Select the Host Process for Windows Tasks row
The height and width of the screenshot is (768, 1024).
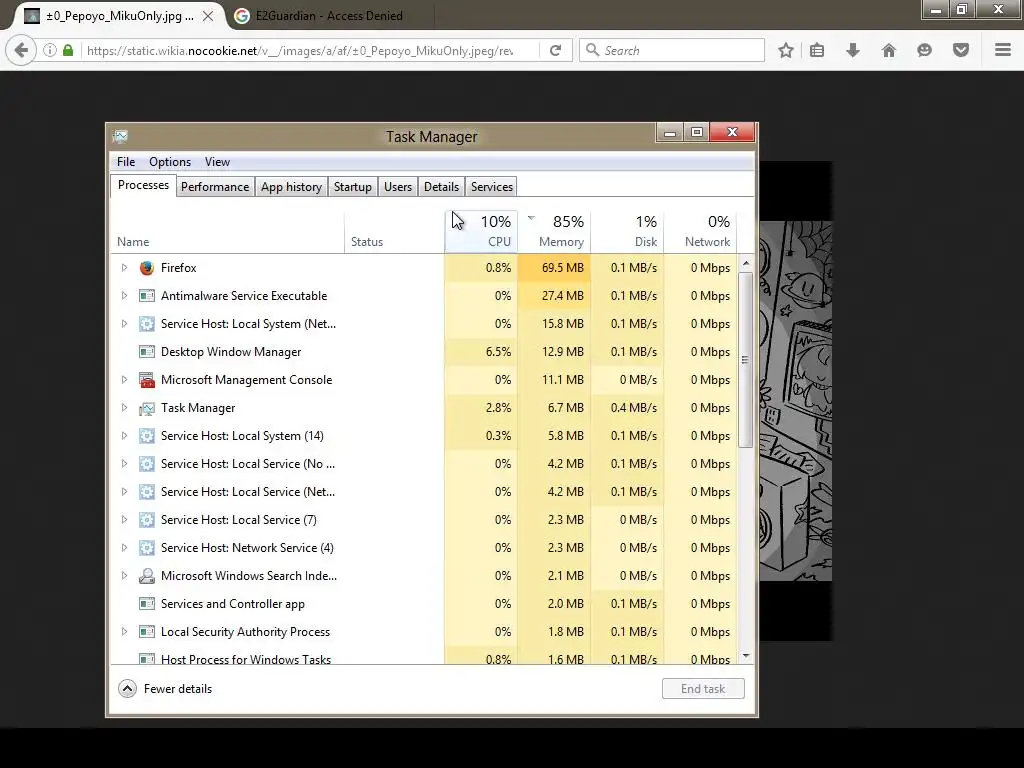pos(424,657)
